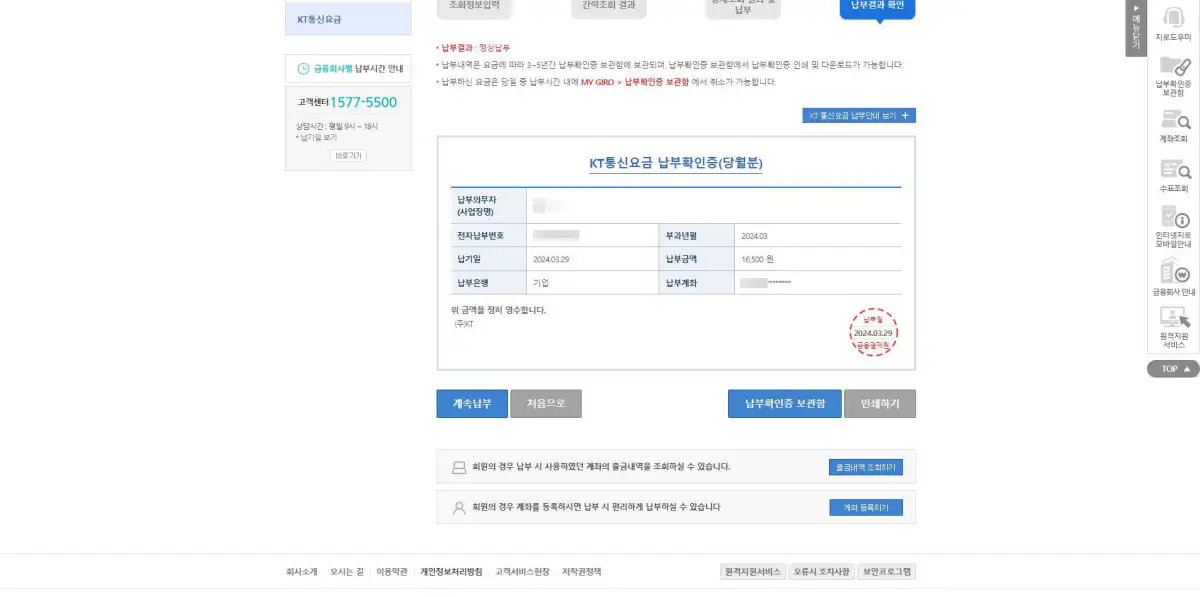Collapse the quick menu with 메뉴닫기
The image size is (1200, 597).
(x=1136, y=28)
